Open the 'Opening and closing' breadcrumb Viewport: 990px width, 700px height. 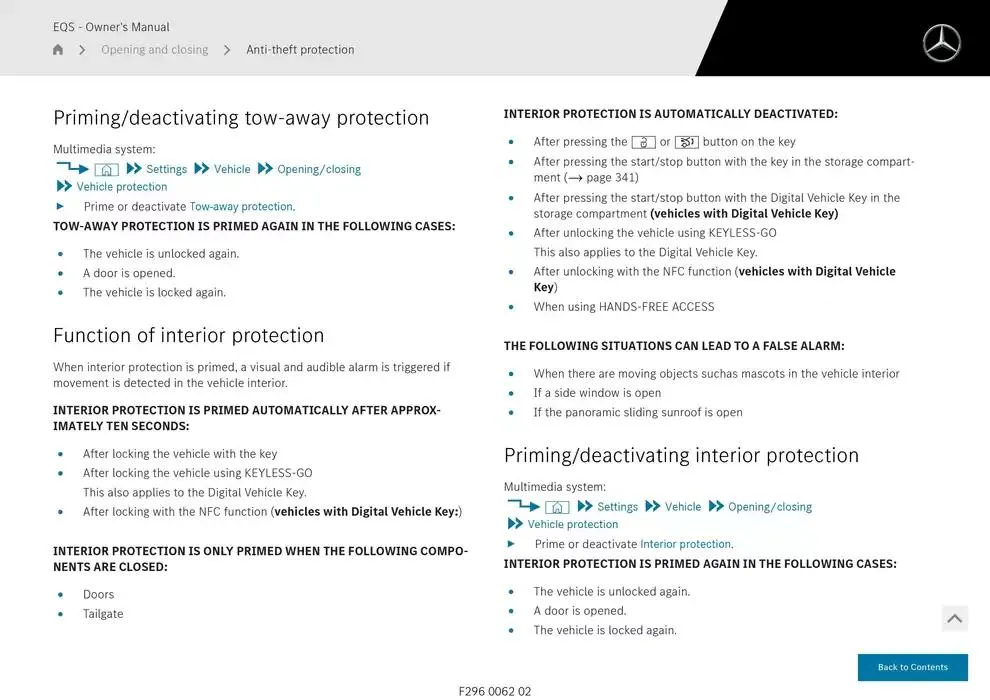(154, 50)
